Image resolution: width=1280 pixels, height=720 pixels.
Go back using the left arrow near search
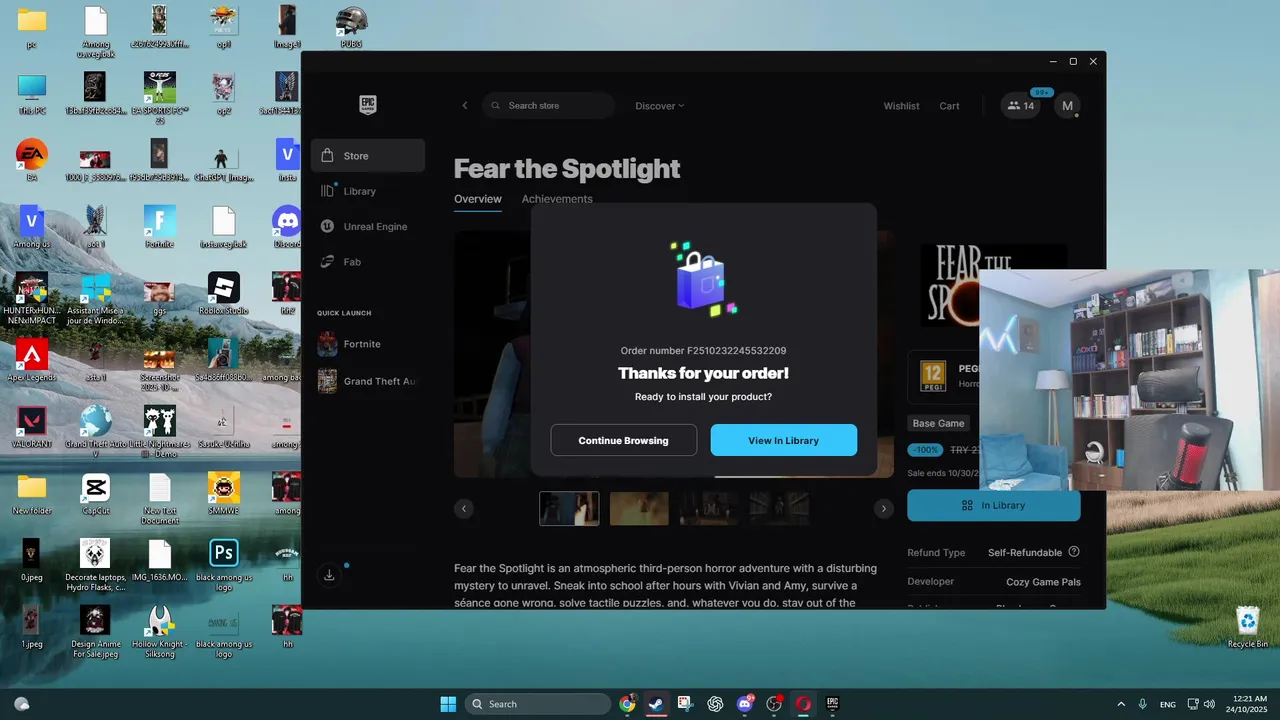coord(464,106)
